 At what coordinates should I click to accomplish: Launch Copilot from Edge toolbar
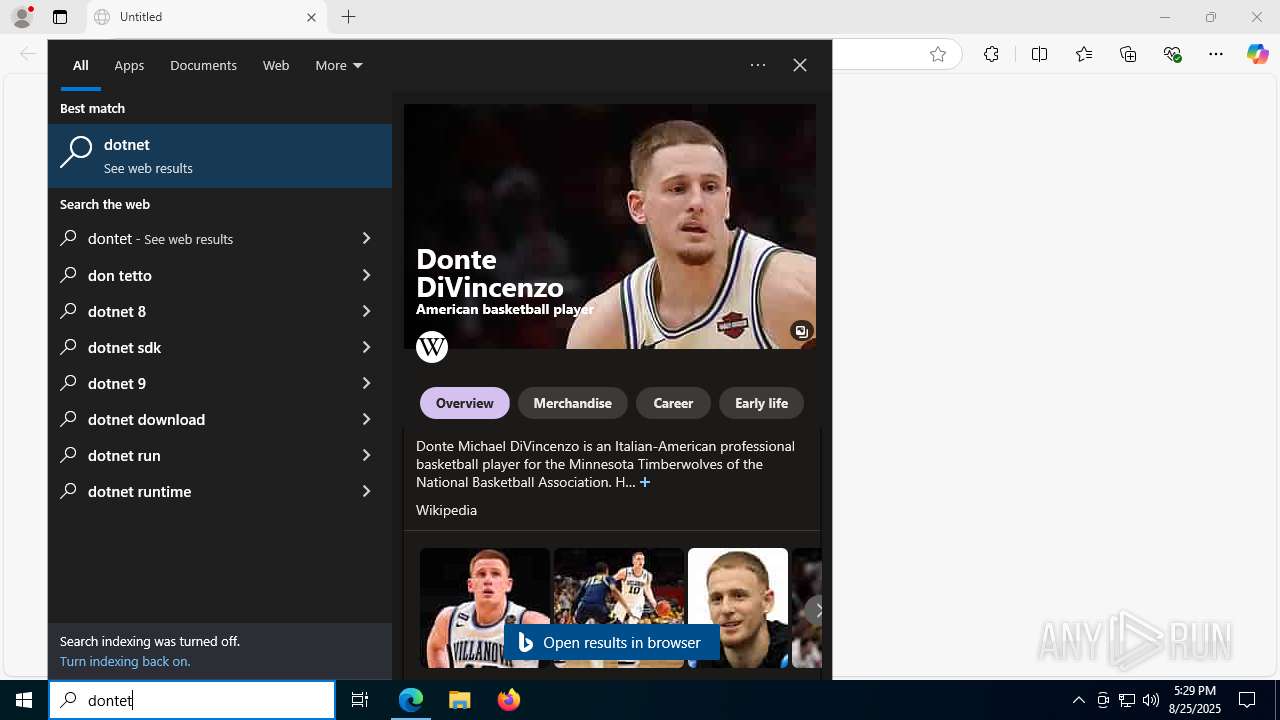pyautogui.click(x=1257, y=54)
